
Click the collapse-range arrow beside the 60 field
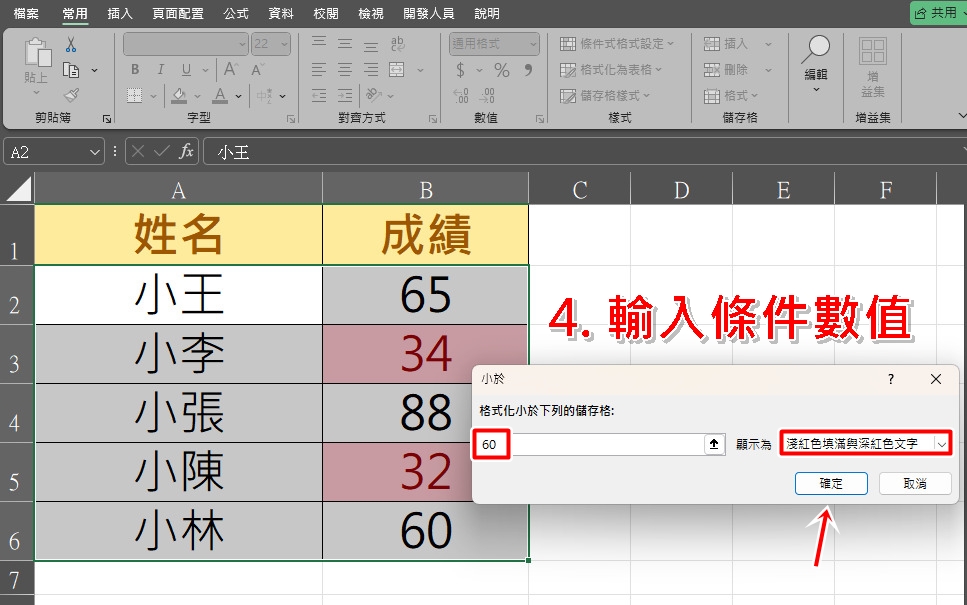(x=714, y=444)
